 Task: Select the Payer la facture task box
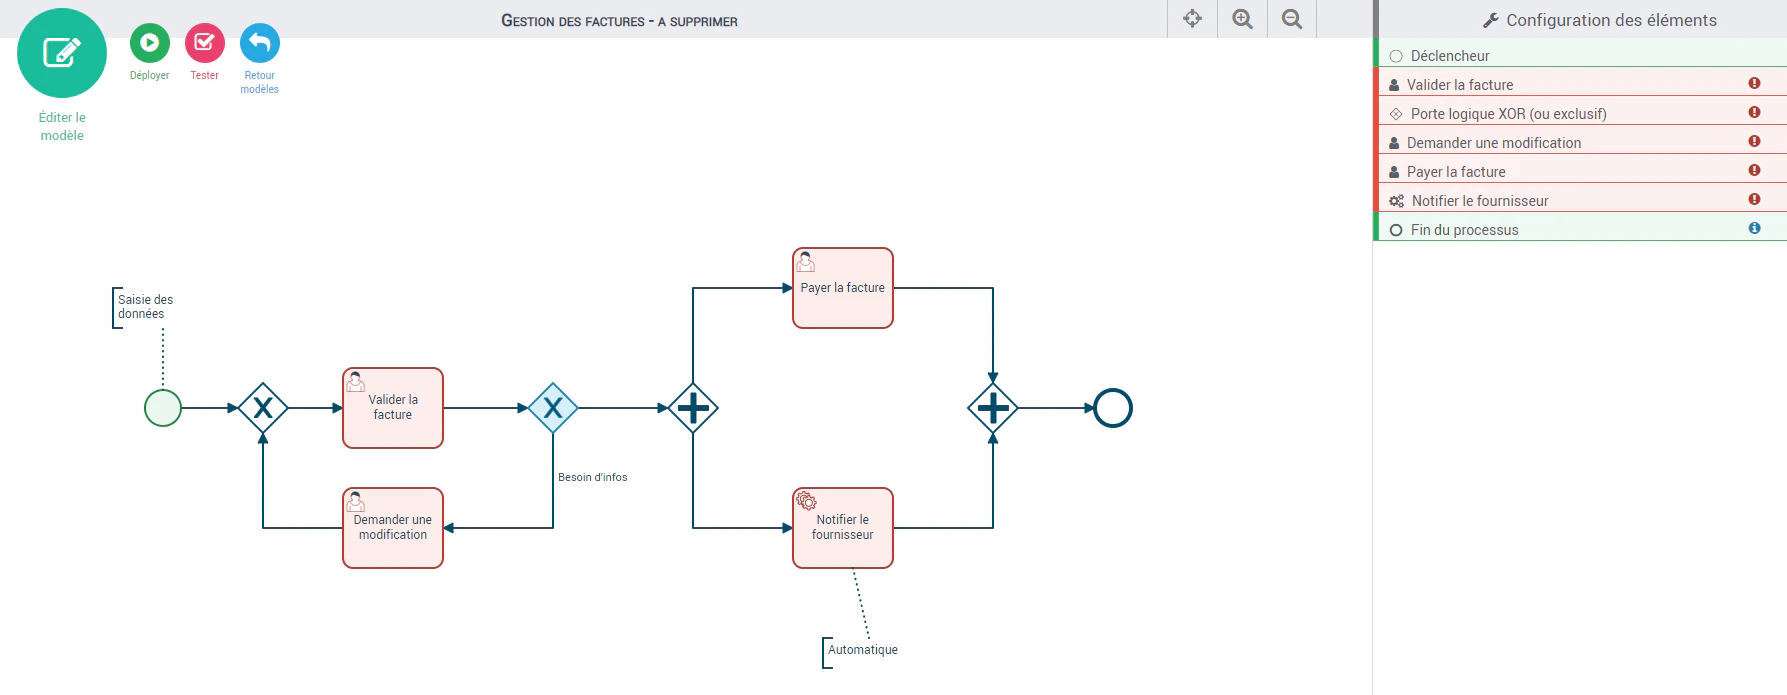coord(843,288)
